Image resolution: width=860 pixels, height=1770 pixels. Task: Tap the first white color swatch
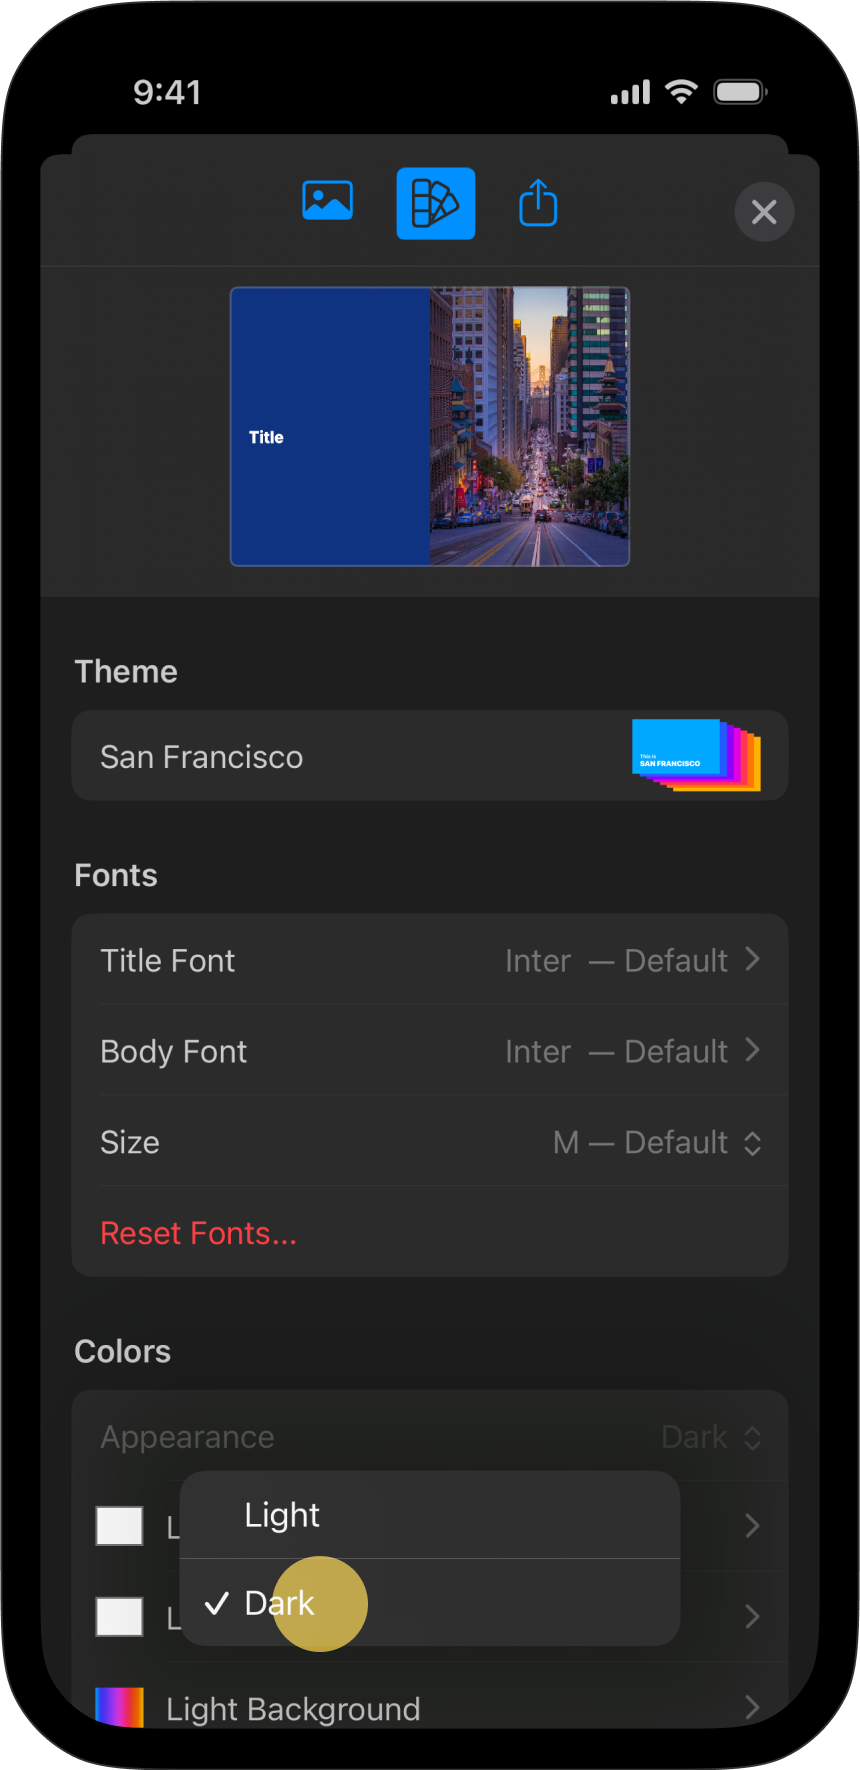point(119,1526)
